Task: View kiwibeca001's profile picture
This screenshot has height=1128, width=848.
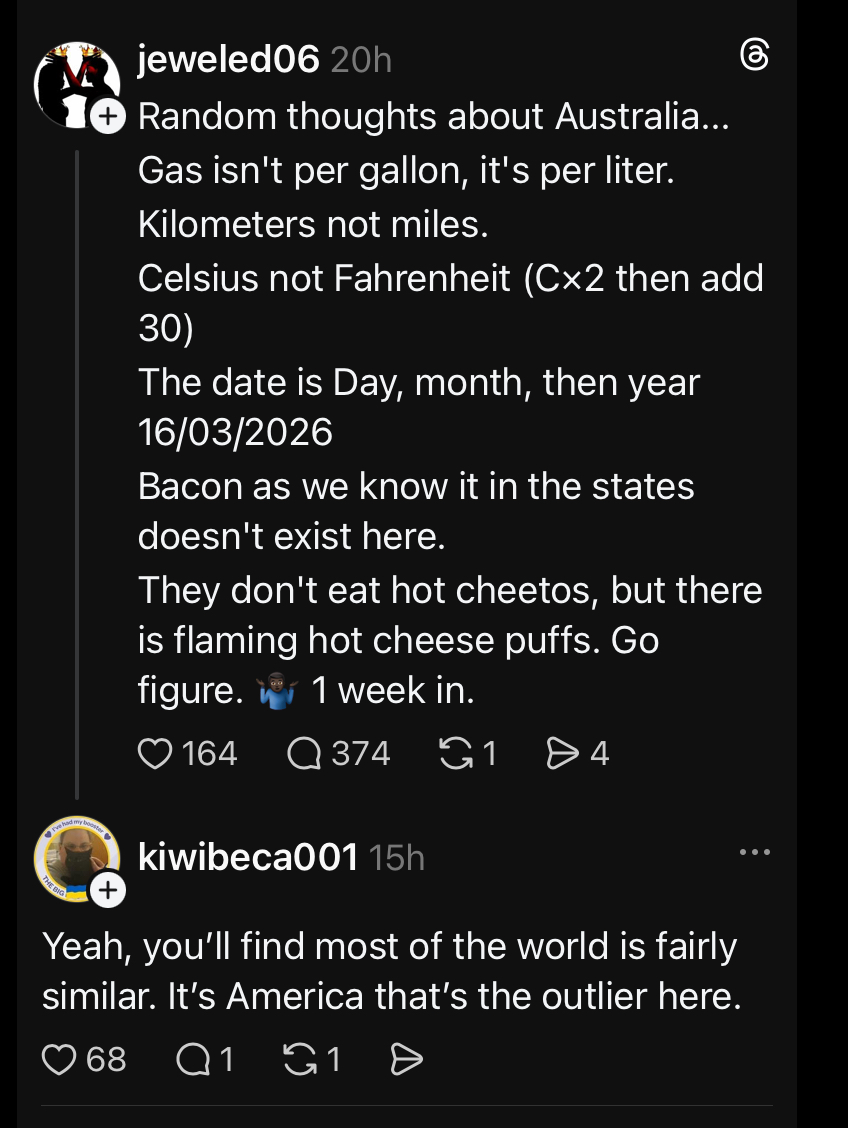Action: [71, 856]
